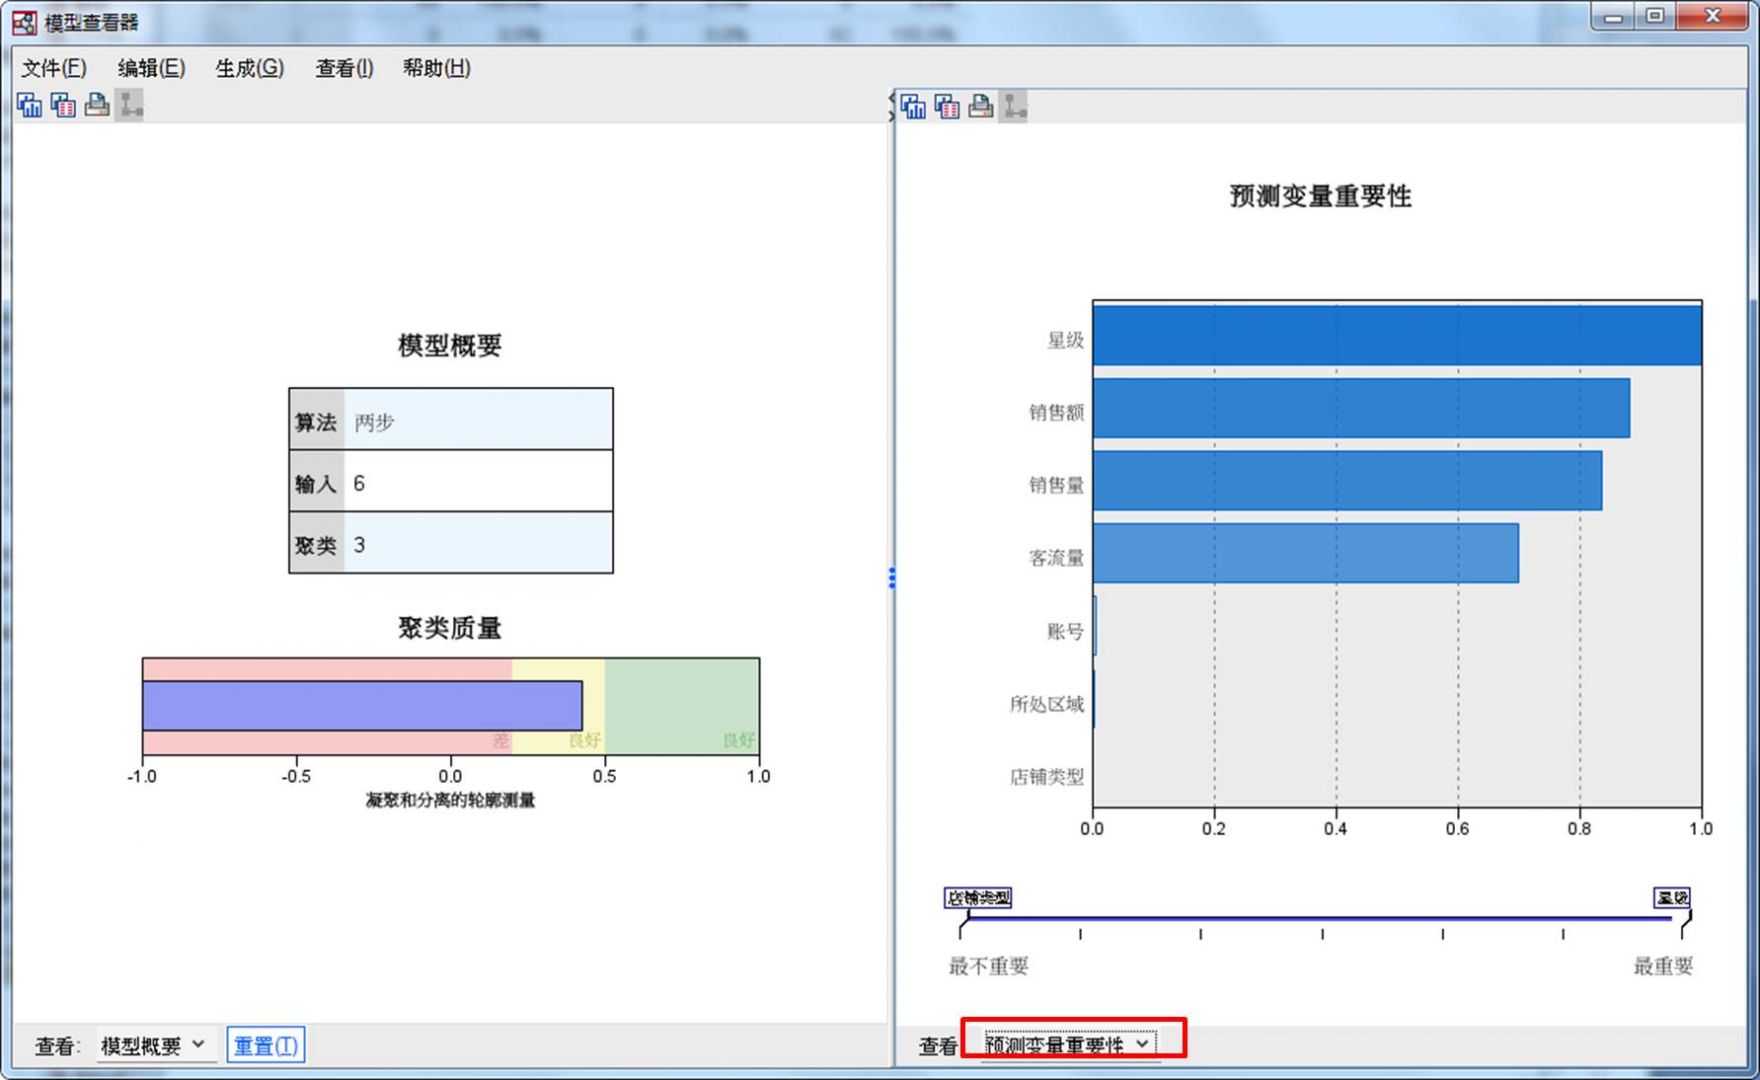Click the 输入 value 6 cell
This screenshot has height=1080, width=1760.
[x=478, y=482]
